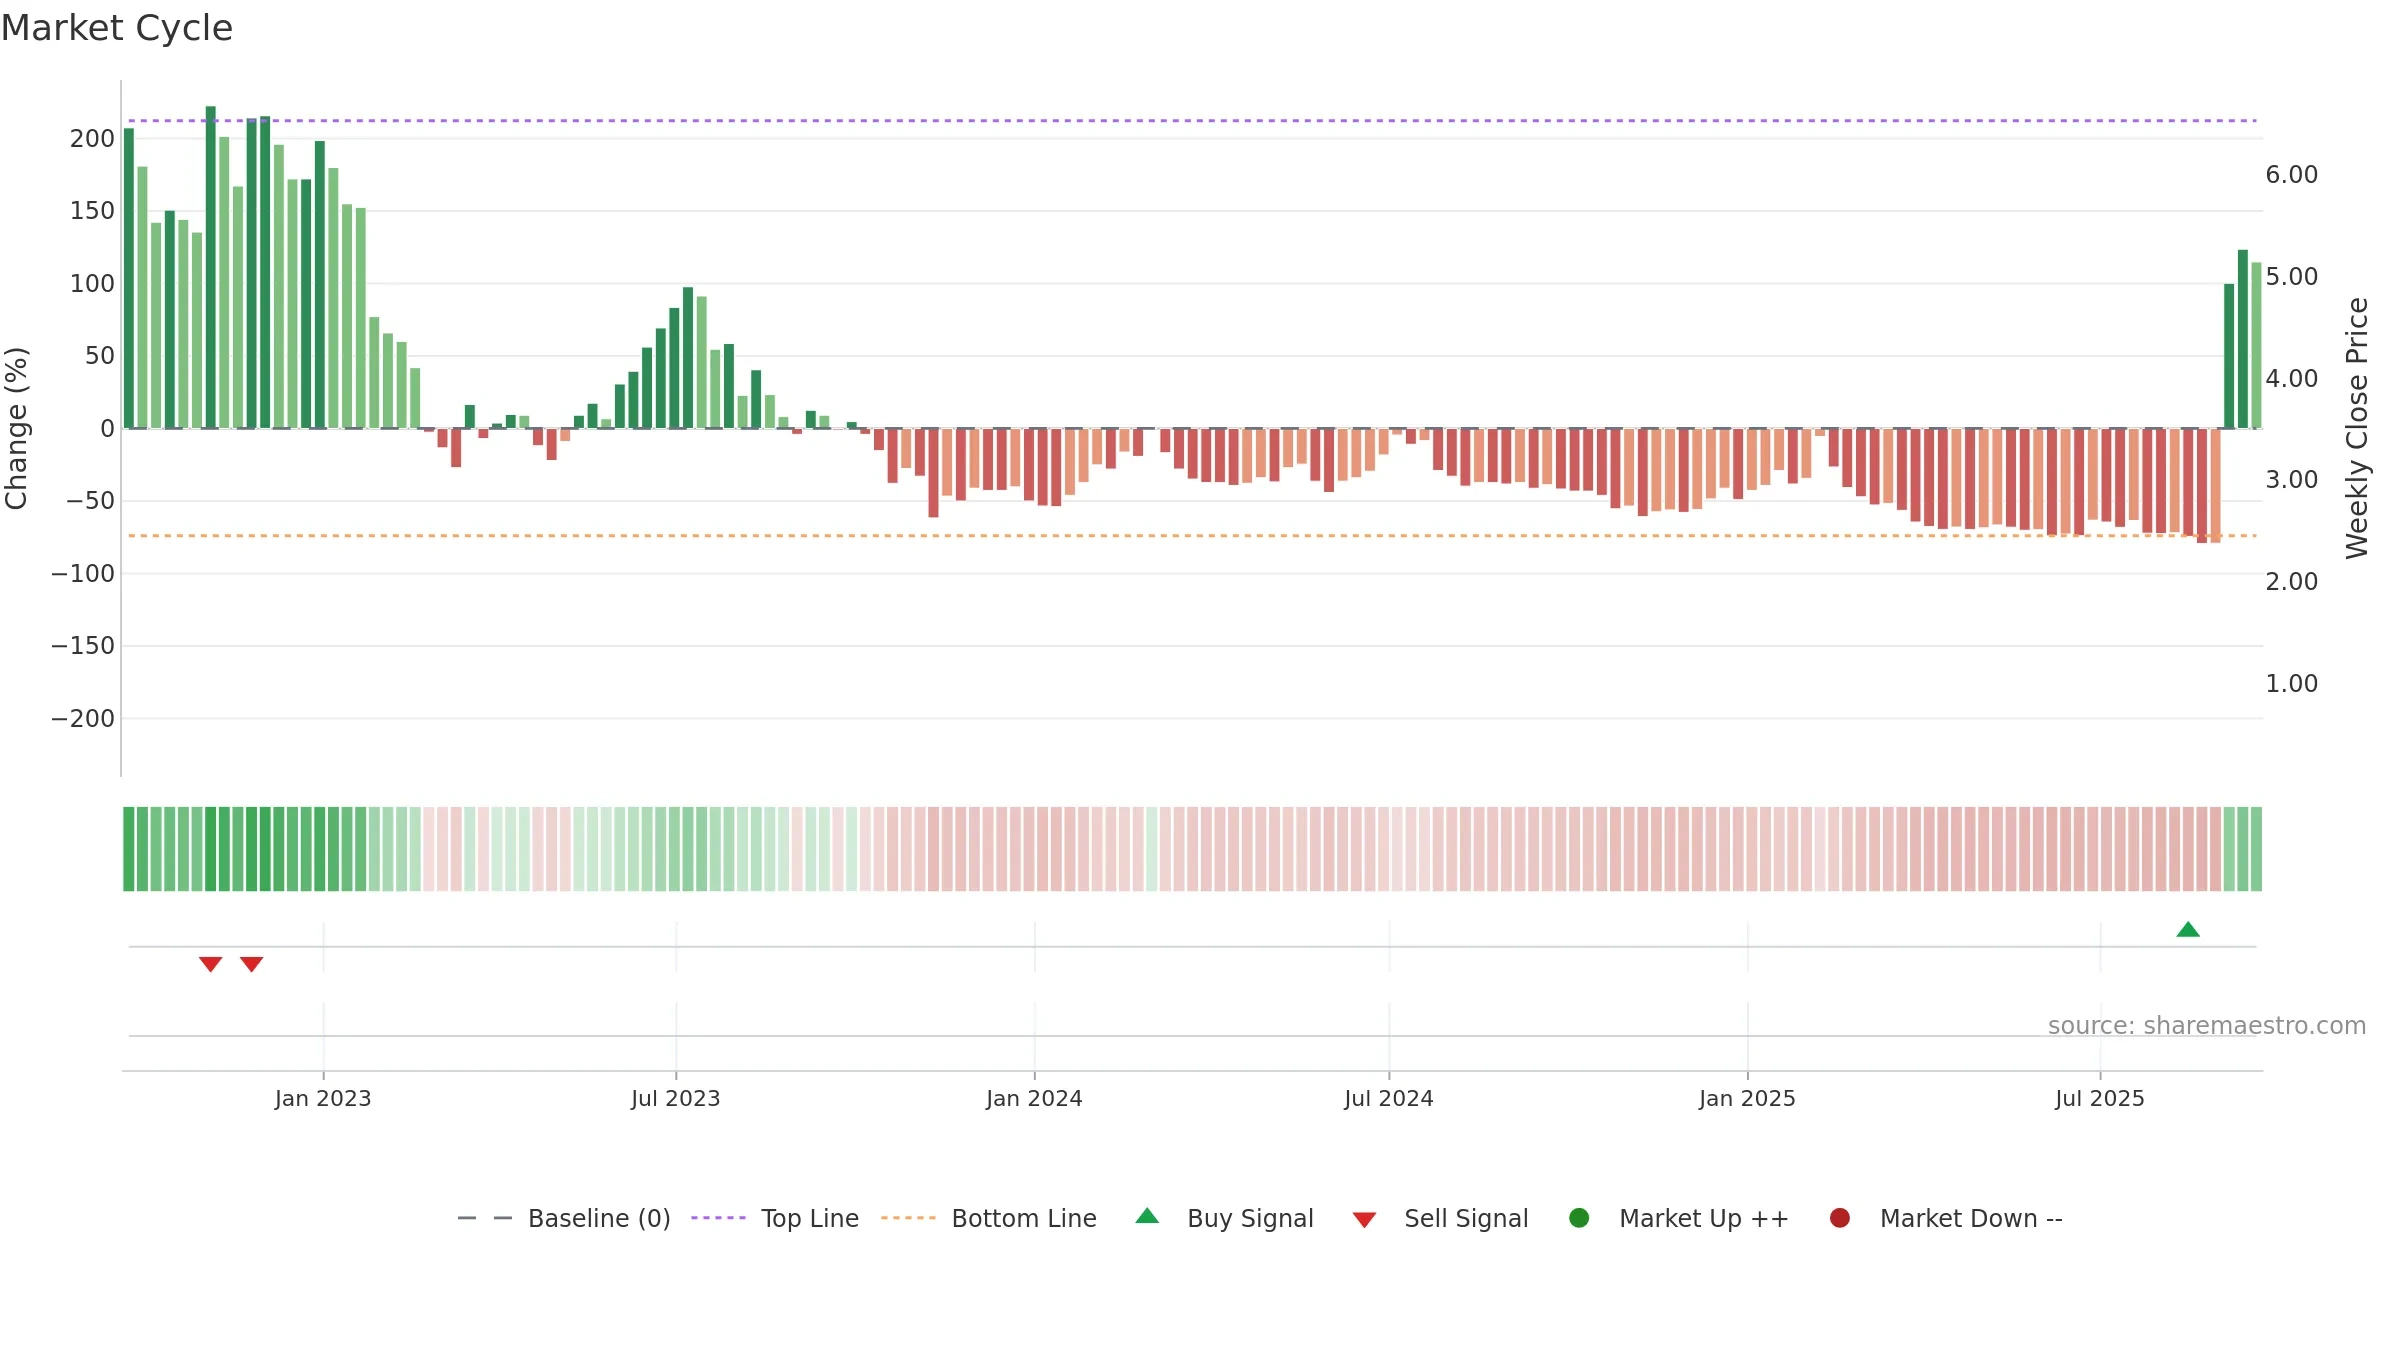The width and height of the screenshot is (2400, 1350).
Task: Click the −200 tick on the left axis
Action: click(x=83, y=719)
